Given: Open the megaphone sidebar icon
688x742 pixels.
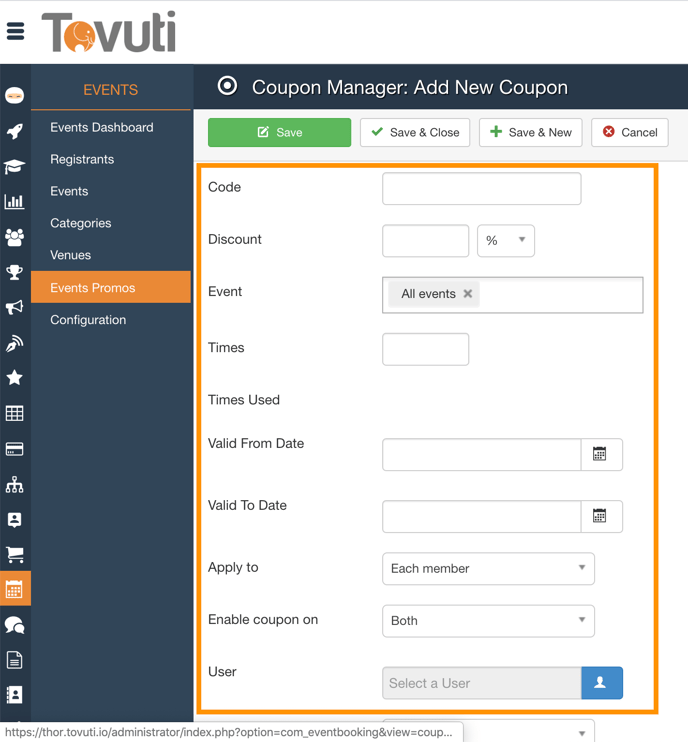Looking at the screenshot, I should [x=15, y=308].
